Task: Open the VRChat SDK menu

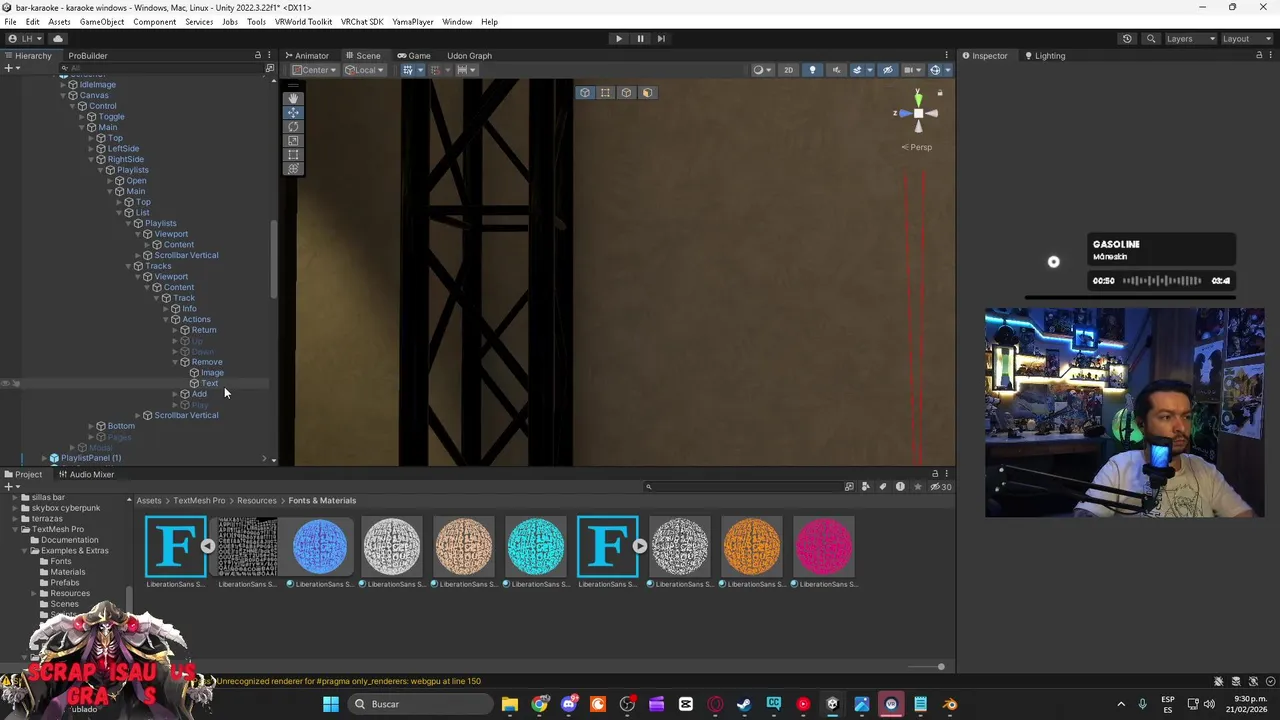Action: [x=362, y=22]
